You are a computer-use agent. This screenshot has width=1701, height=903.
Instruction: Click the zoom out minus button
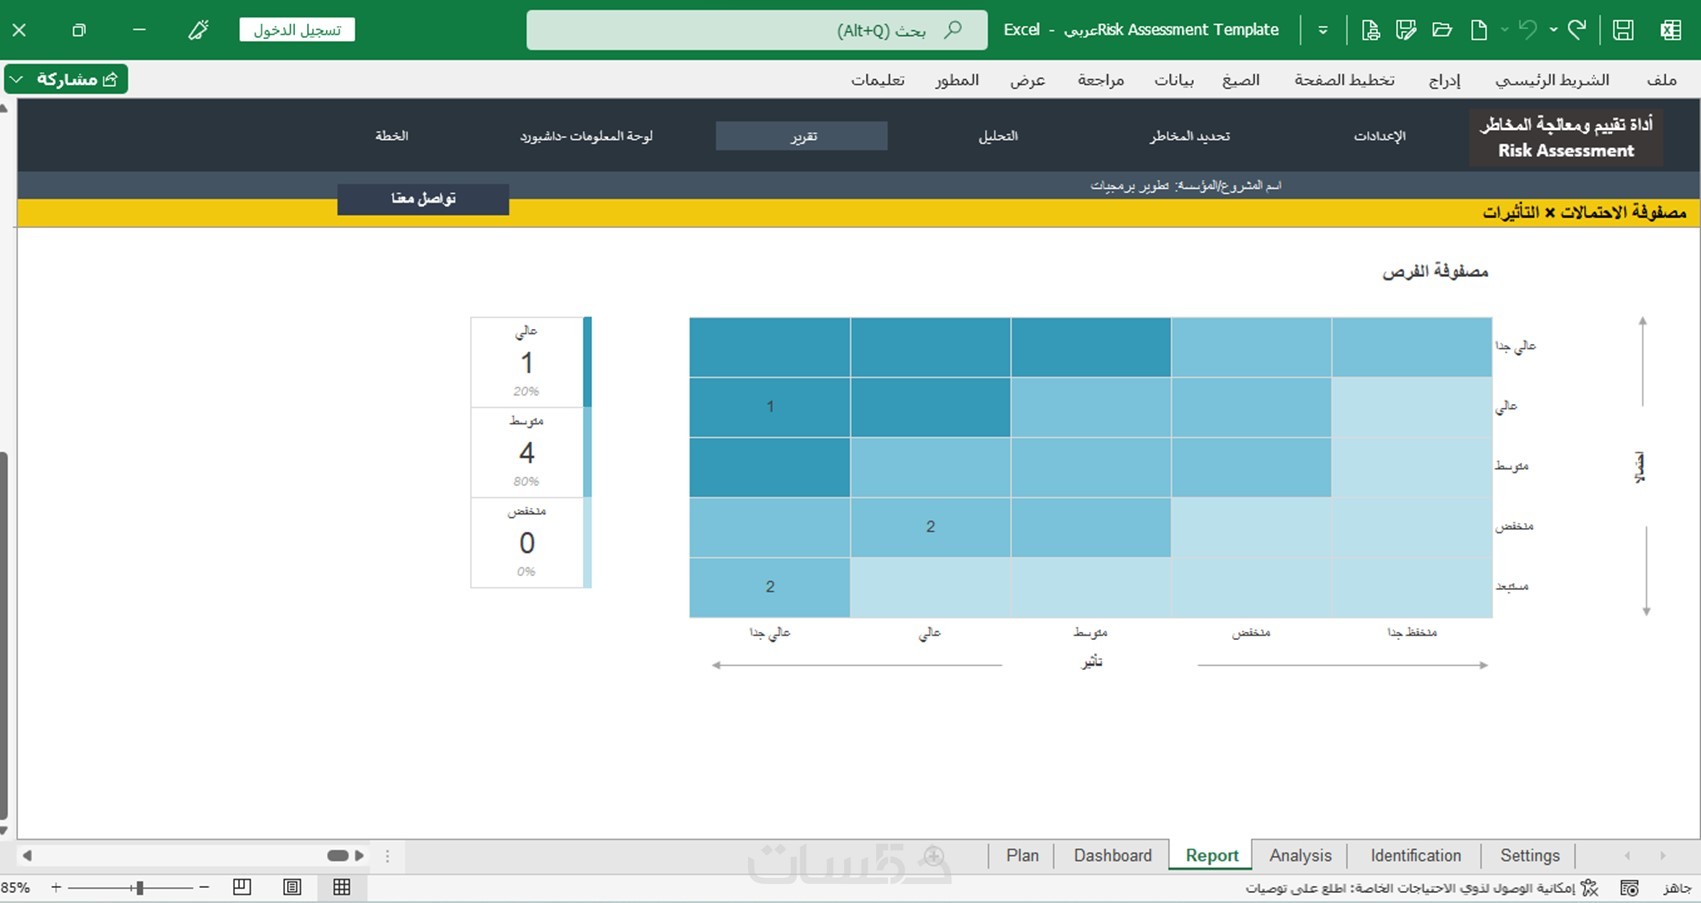click(204, 887)
